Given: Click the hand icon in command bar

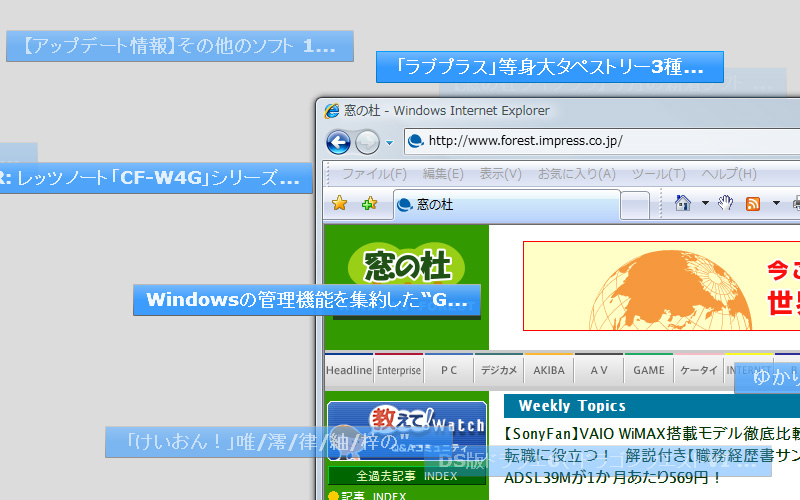Looking at the screenshot, I should [725, 203].
